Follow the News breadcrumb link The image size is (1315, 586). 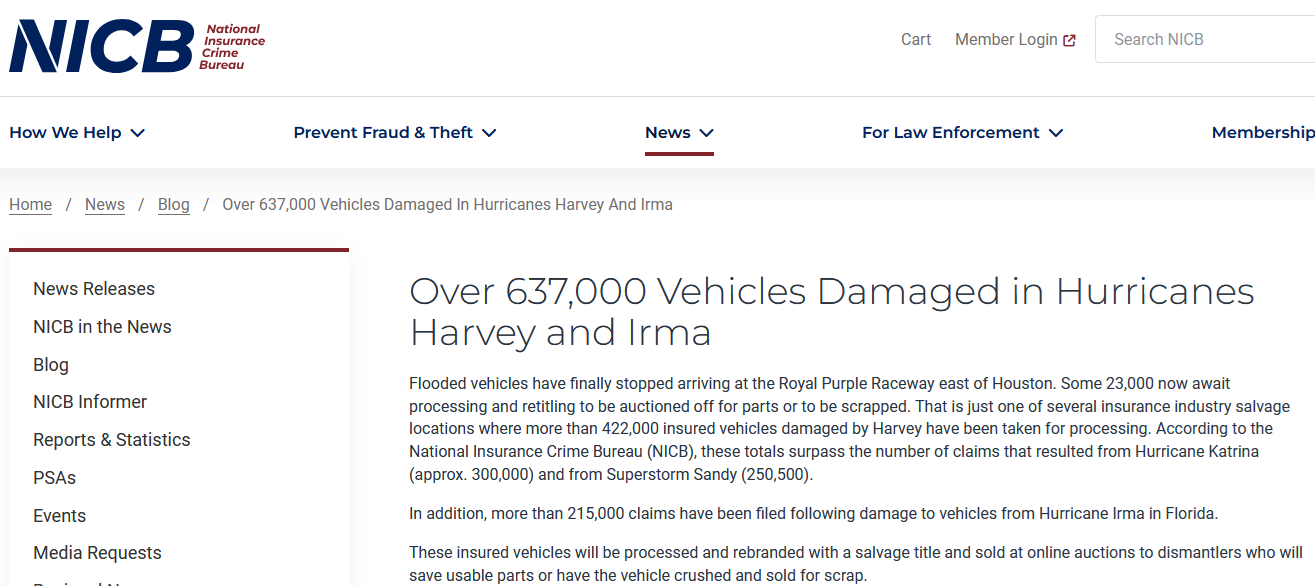[x=105, y=205]
